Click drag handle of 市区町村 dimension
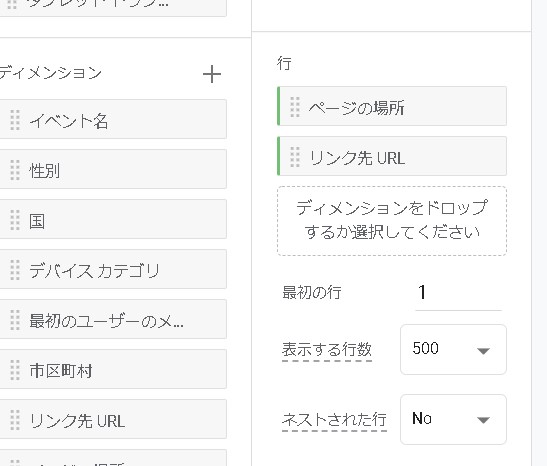This screenshot has height=466, width=547. (x=15, y=370)
